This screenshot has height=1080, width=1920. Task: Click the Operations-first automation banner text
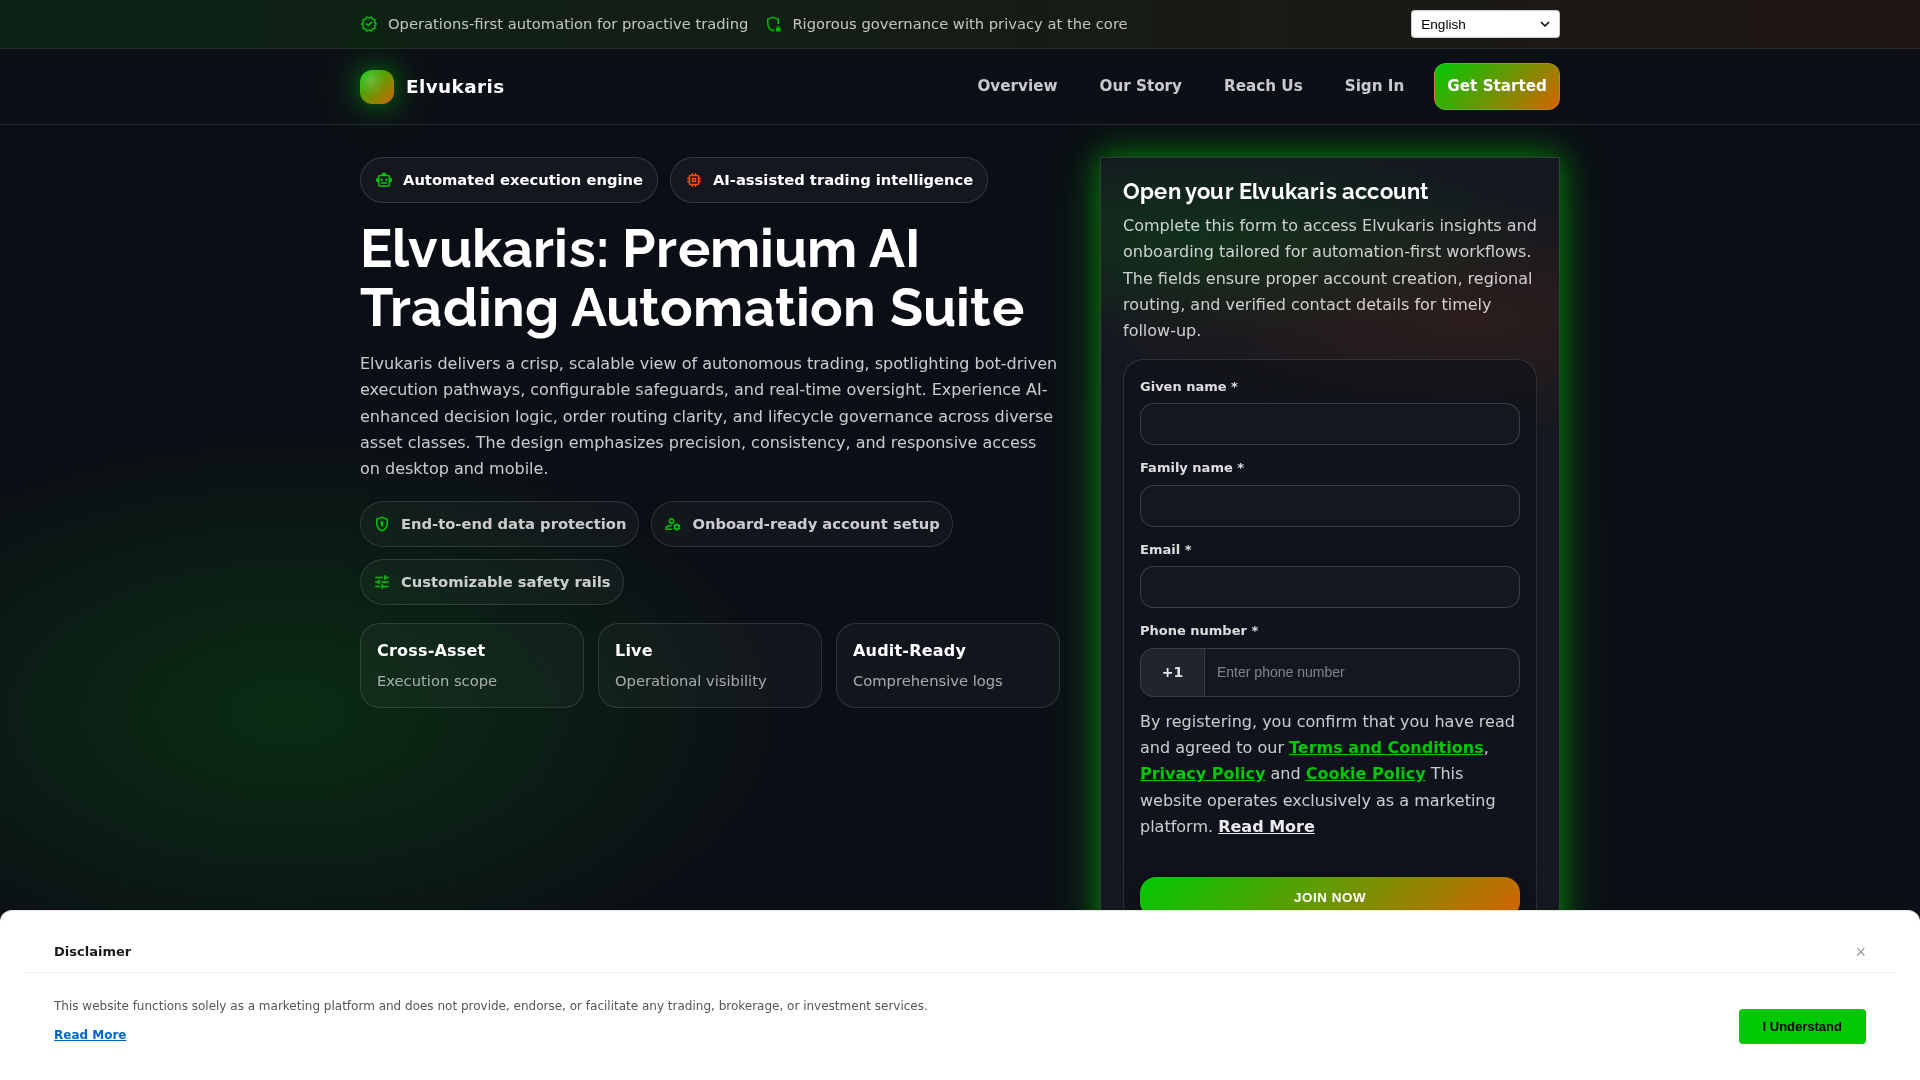568,24
